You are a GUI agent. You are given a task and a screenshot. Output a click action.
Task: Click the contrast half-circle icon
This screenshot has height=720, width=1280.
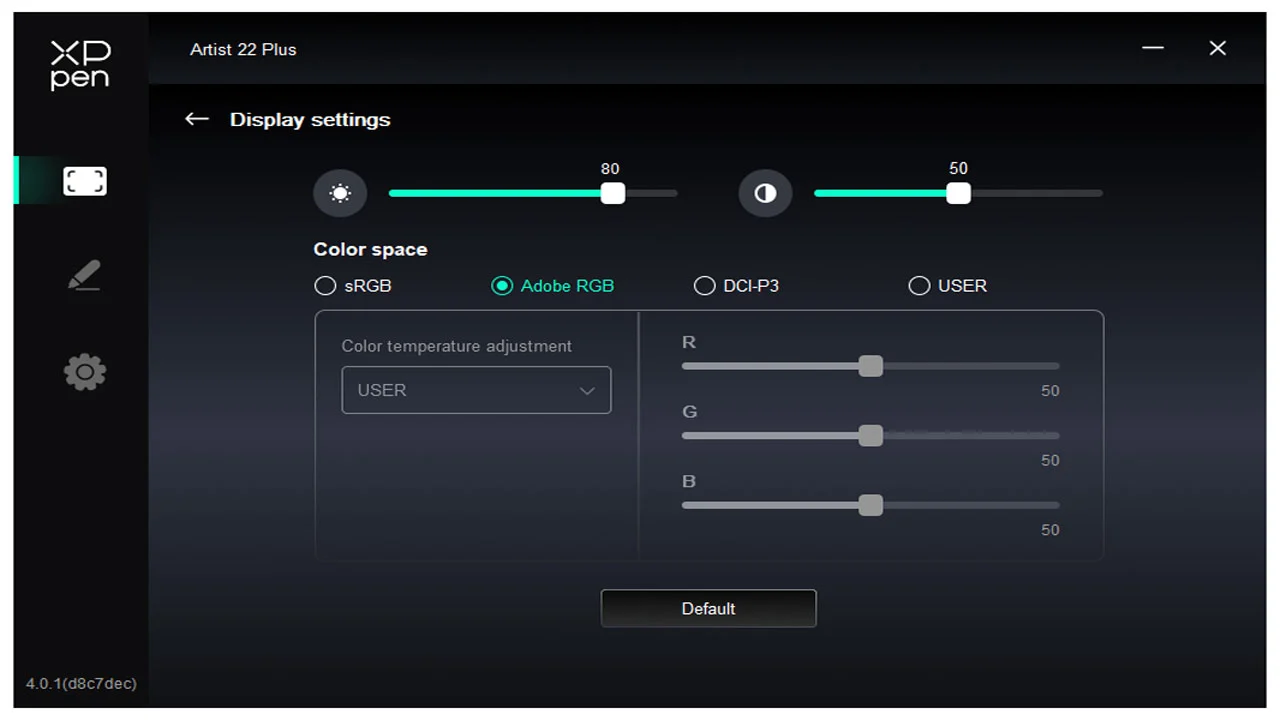pos(765,193)
